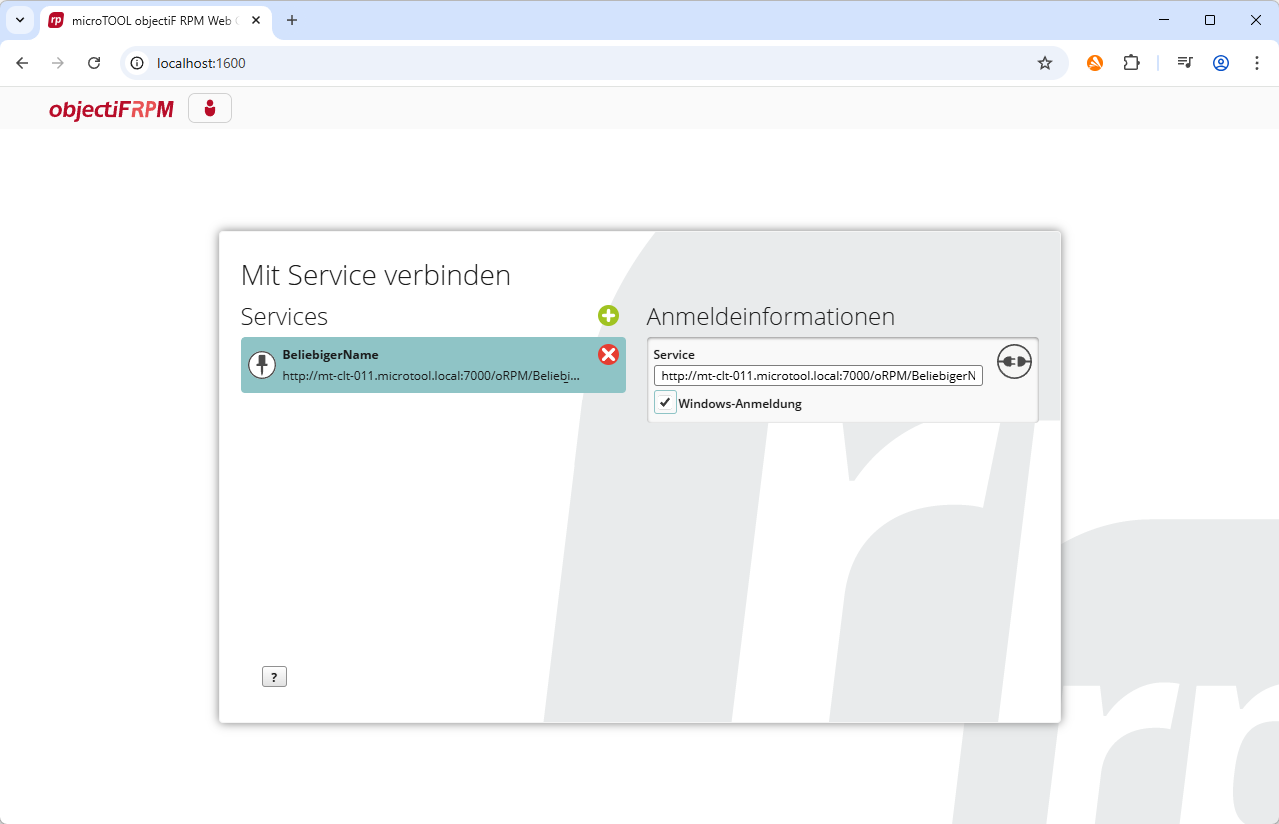Viewport: 1279px width, 824px height.
Task: Bookmark this page with the star icon
Action: (1045, 63)
